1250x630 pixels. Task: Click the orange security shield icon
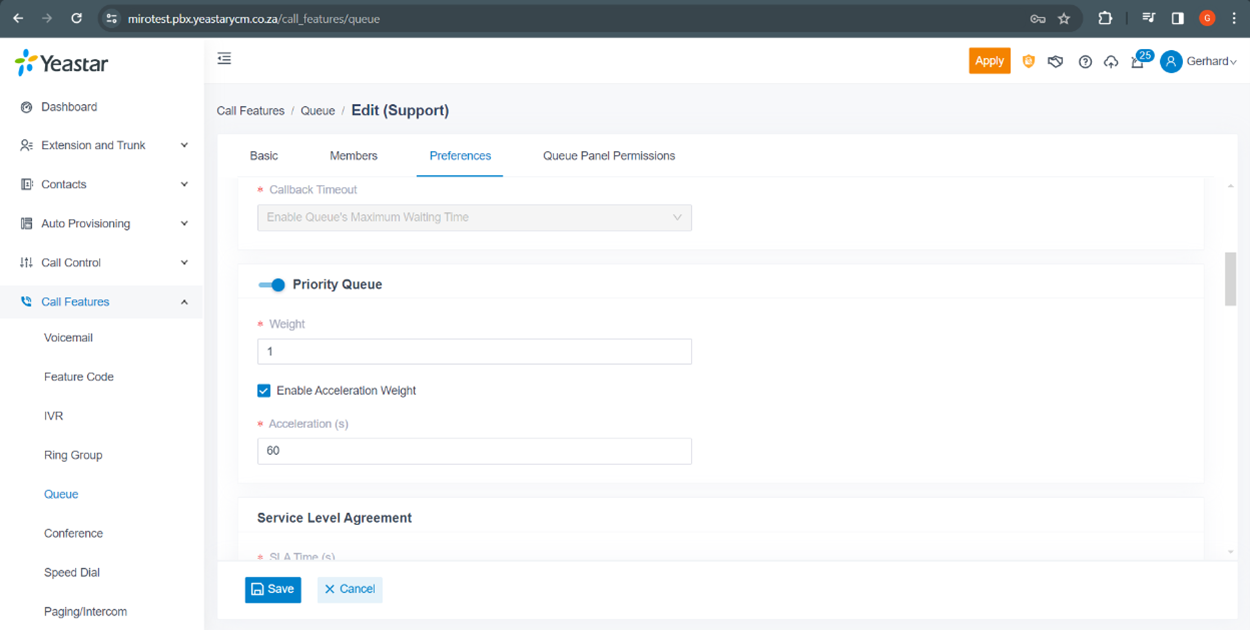coord(1028,61)
